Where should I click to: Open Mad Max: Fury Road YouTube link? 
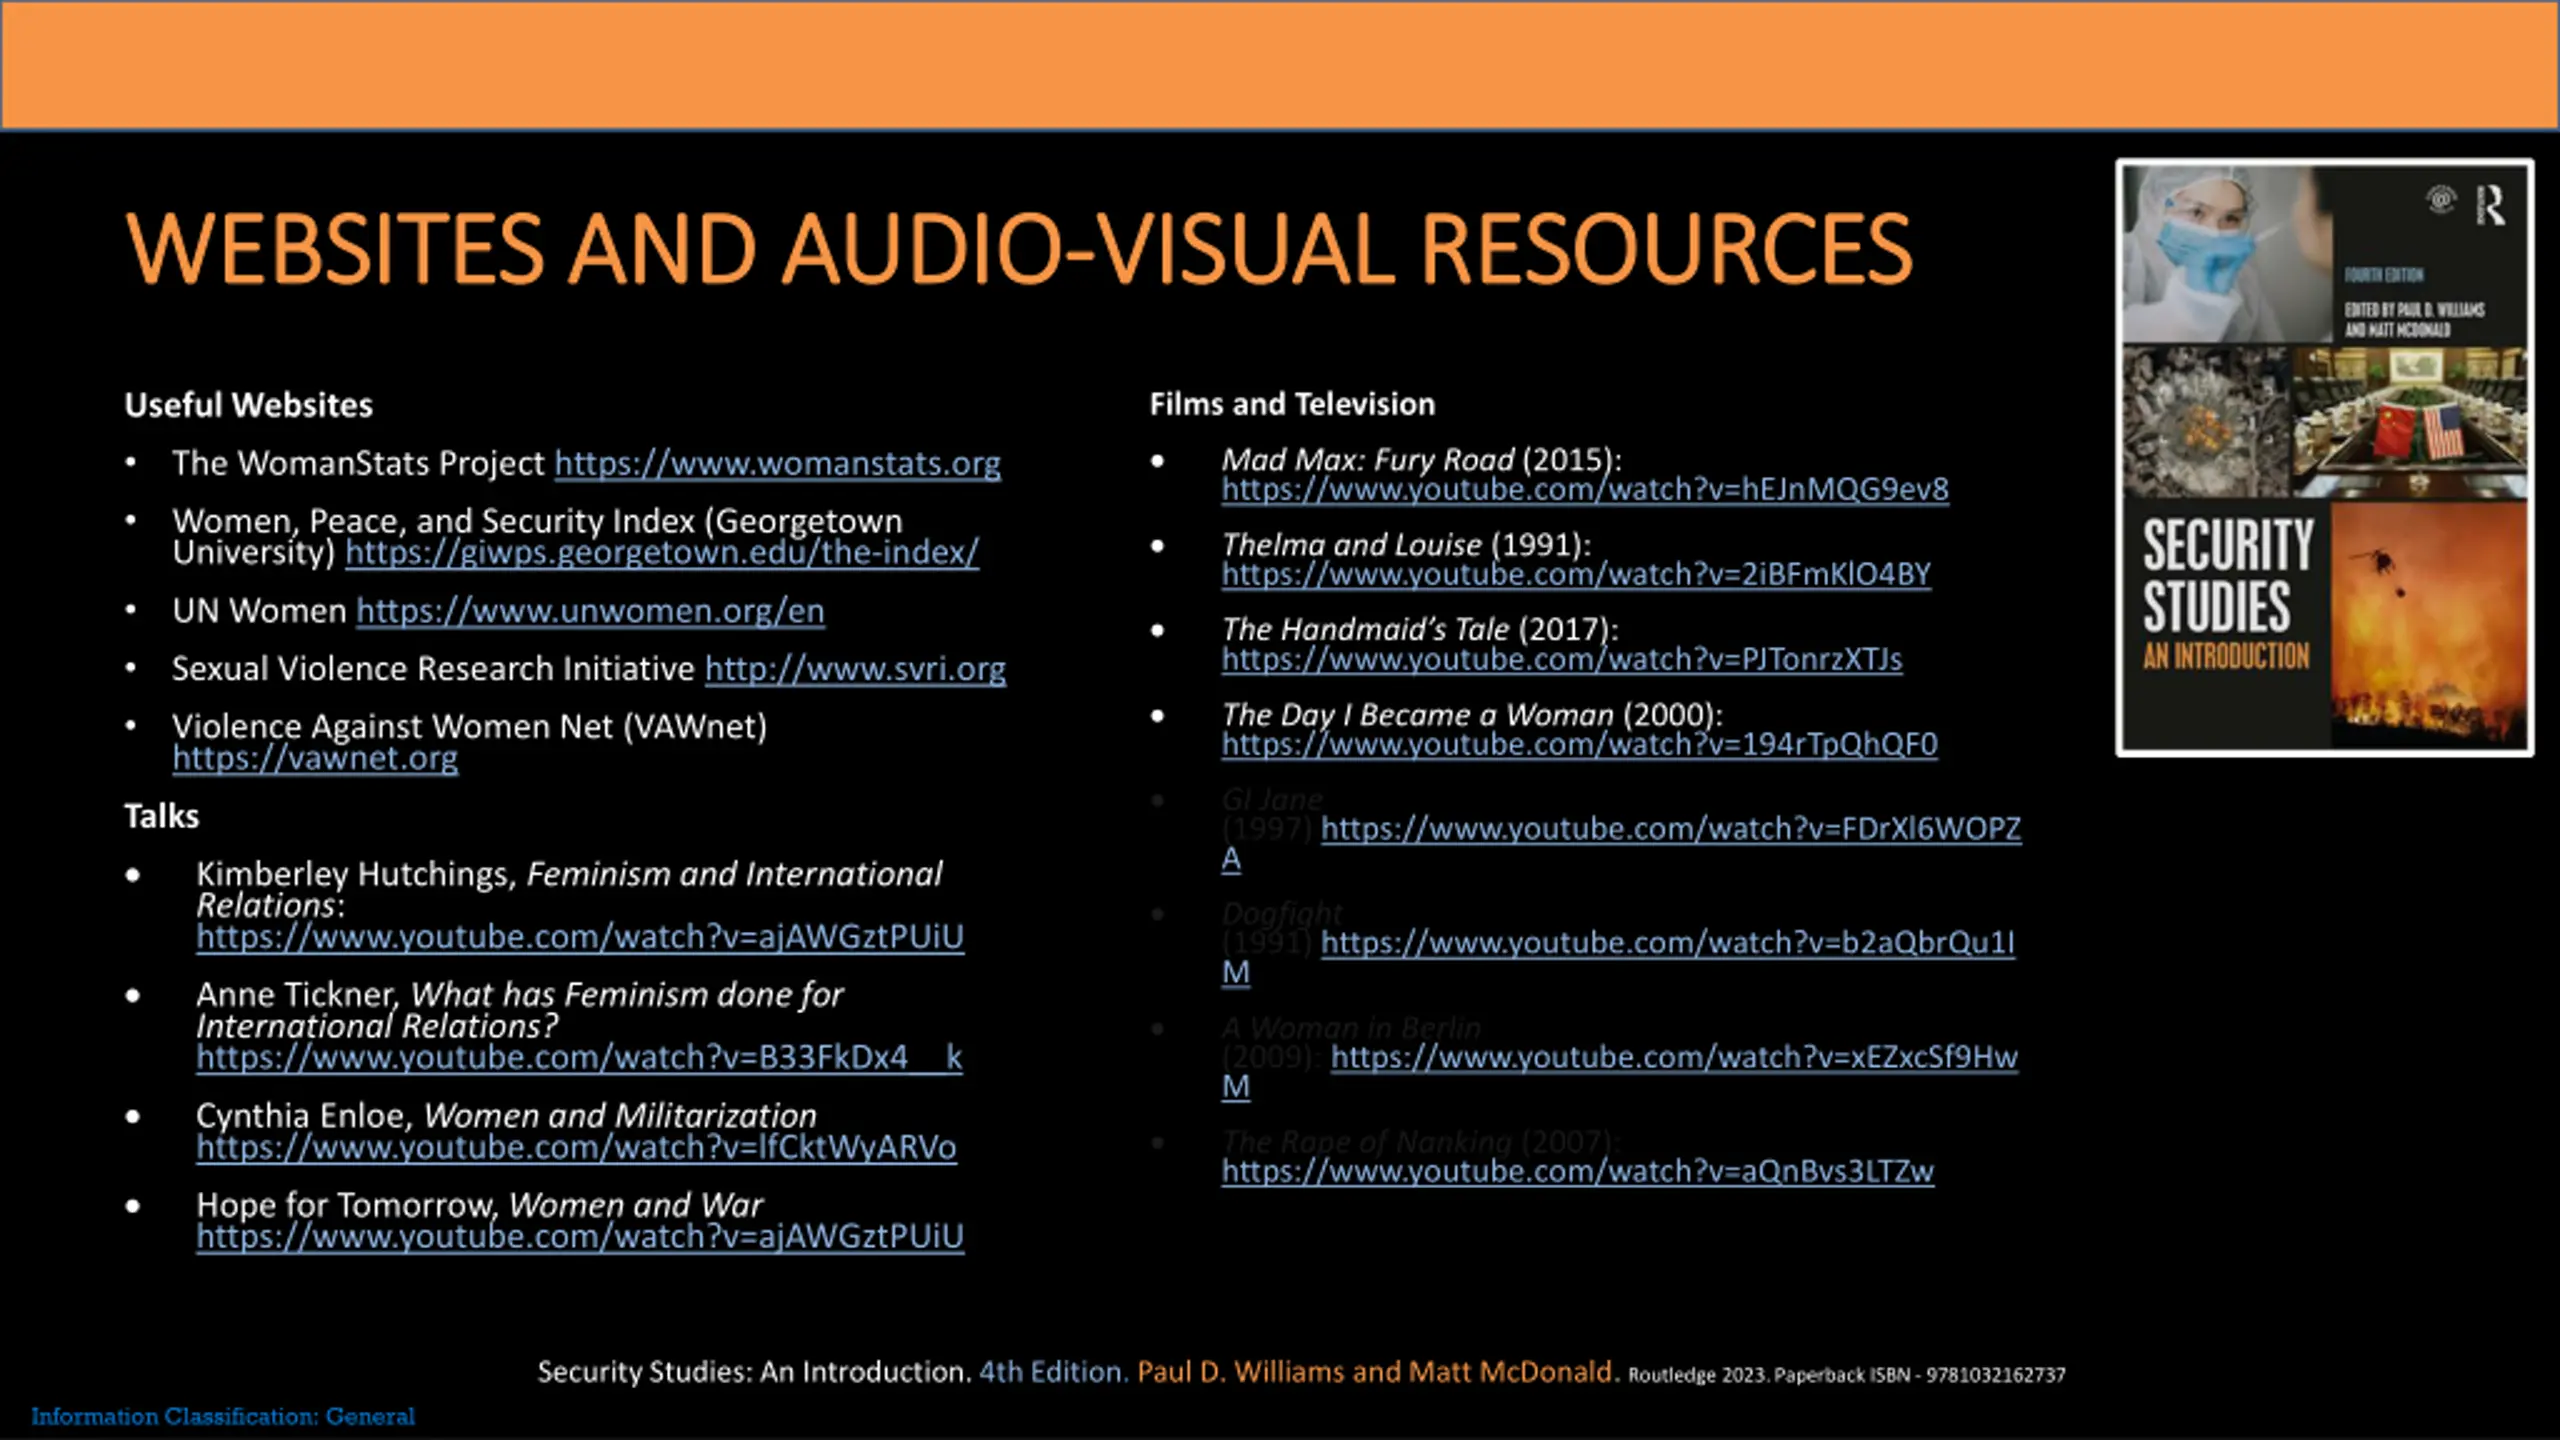tap(1585, 489)
